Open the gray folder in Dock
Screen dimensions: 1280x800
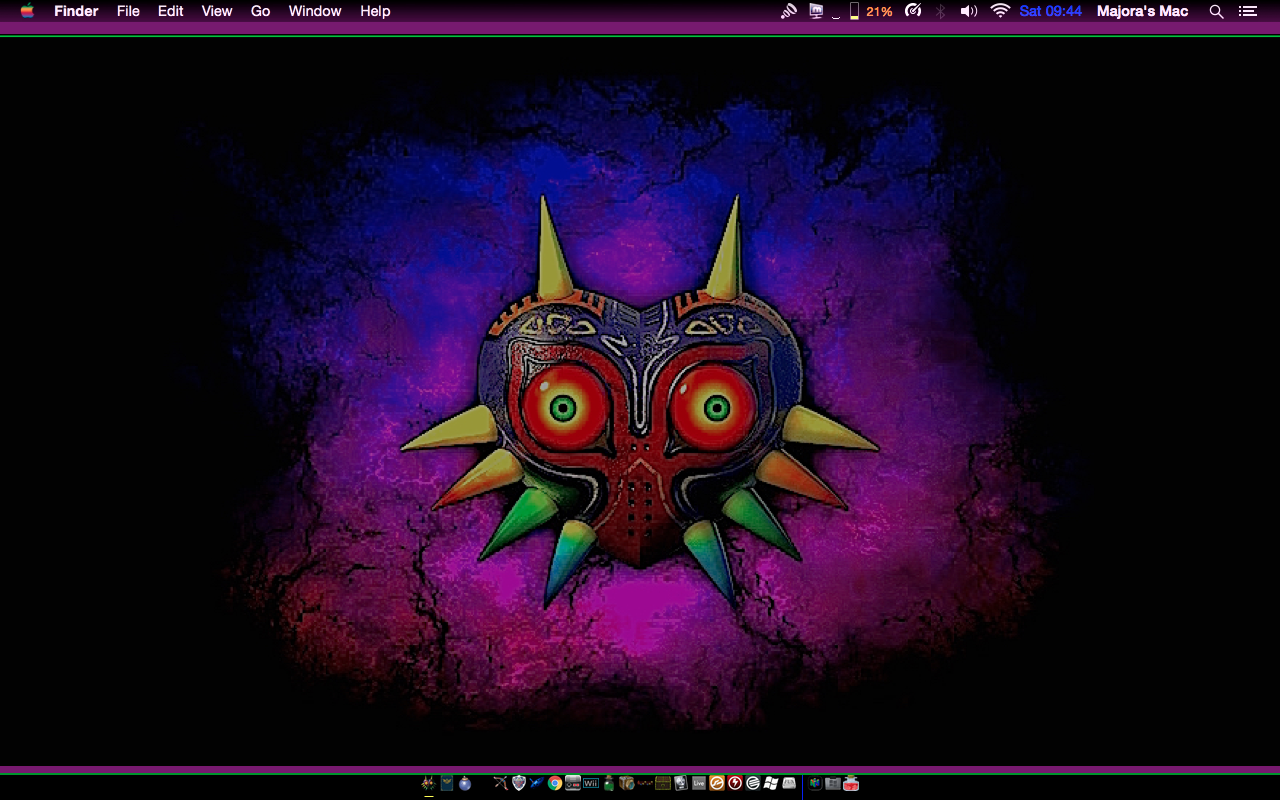(x=833, y=783)
